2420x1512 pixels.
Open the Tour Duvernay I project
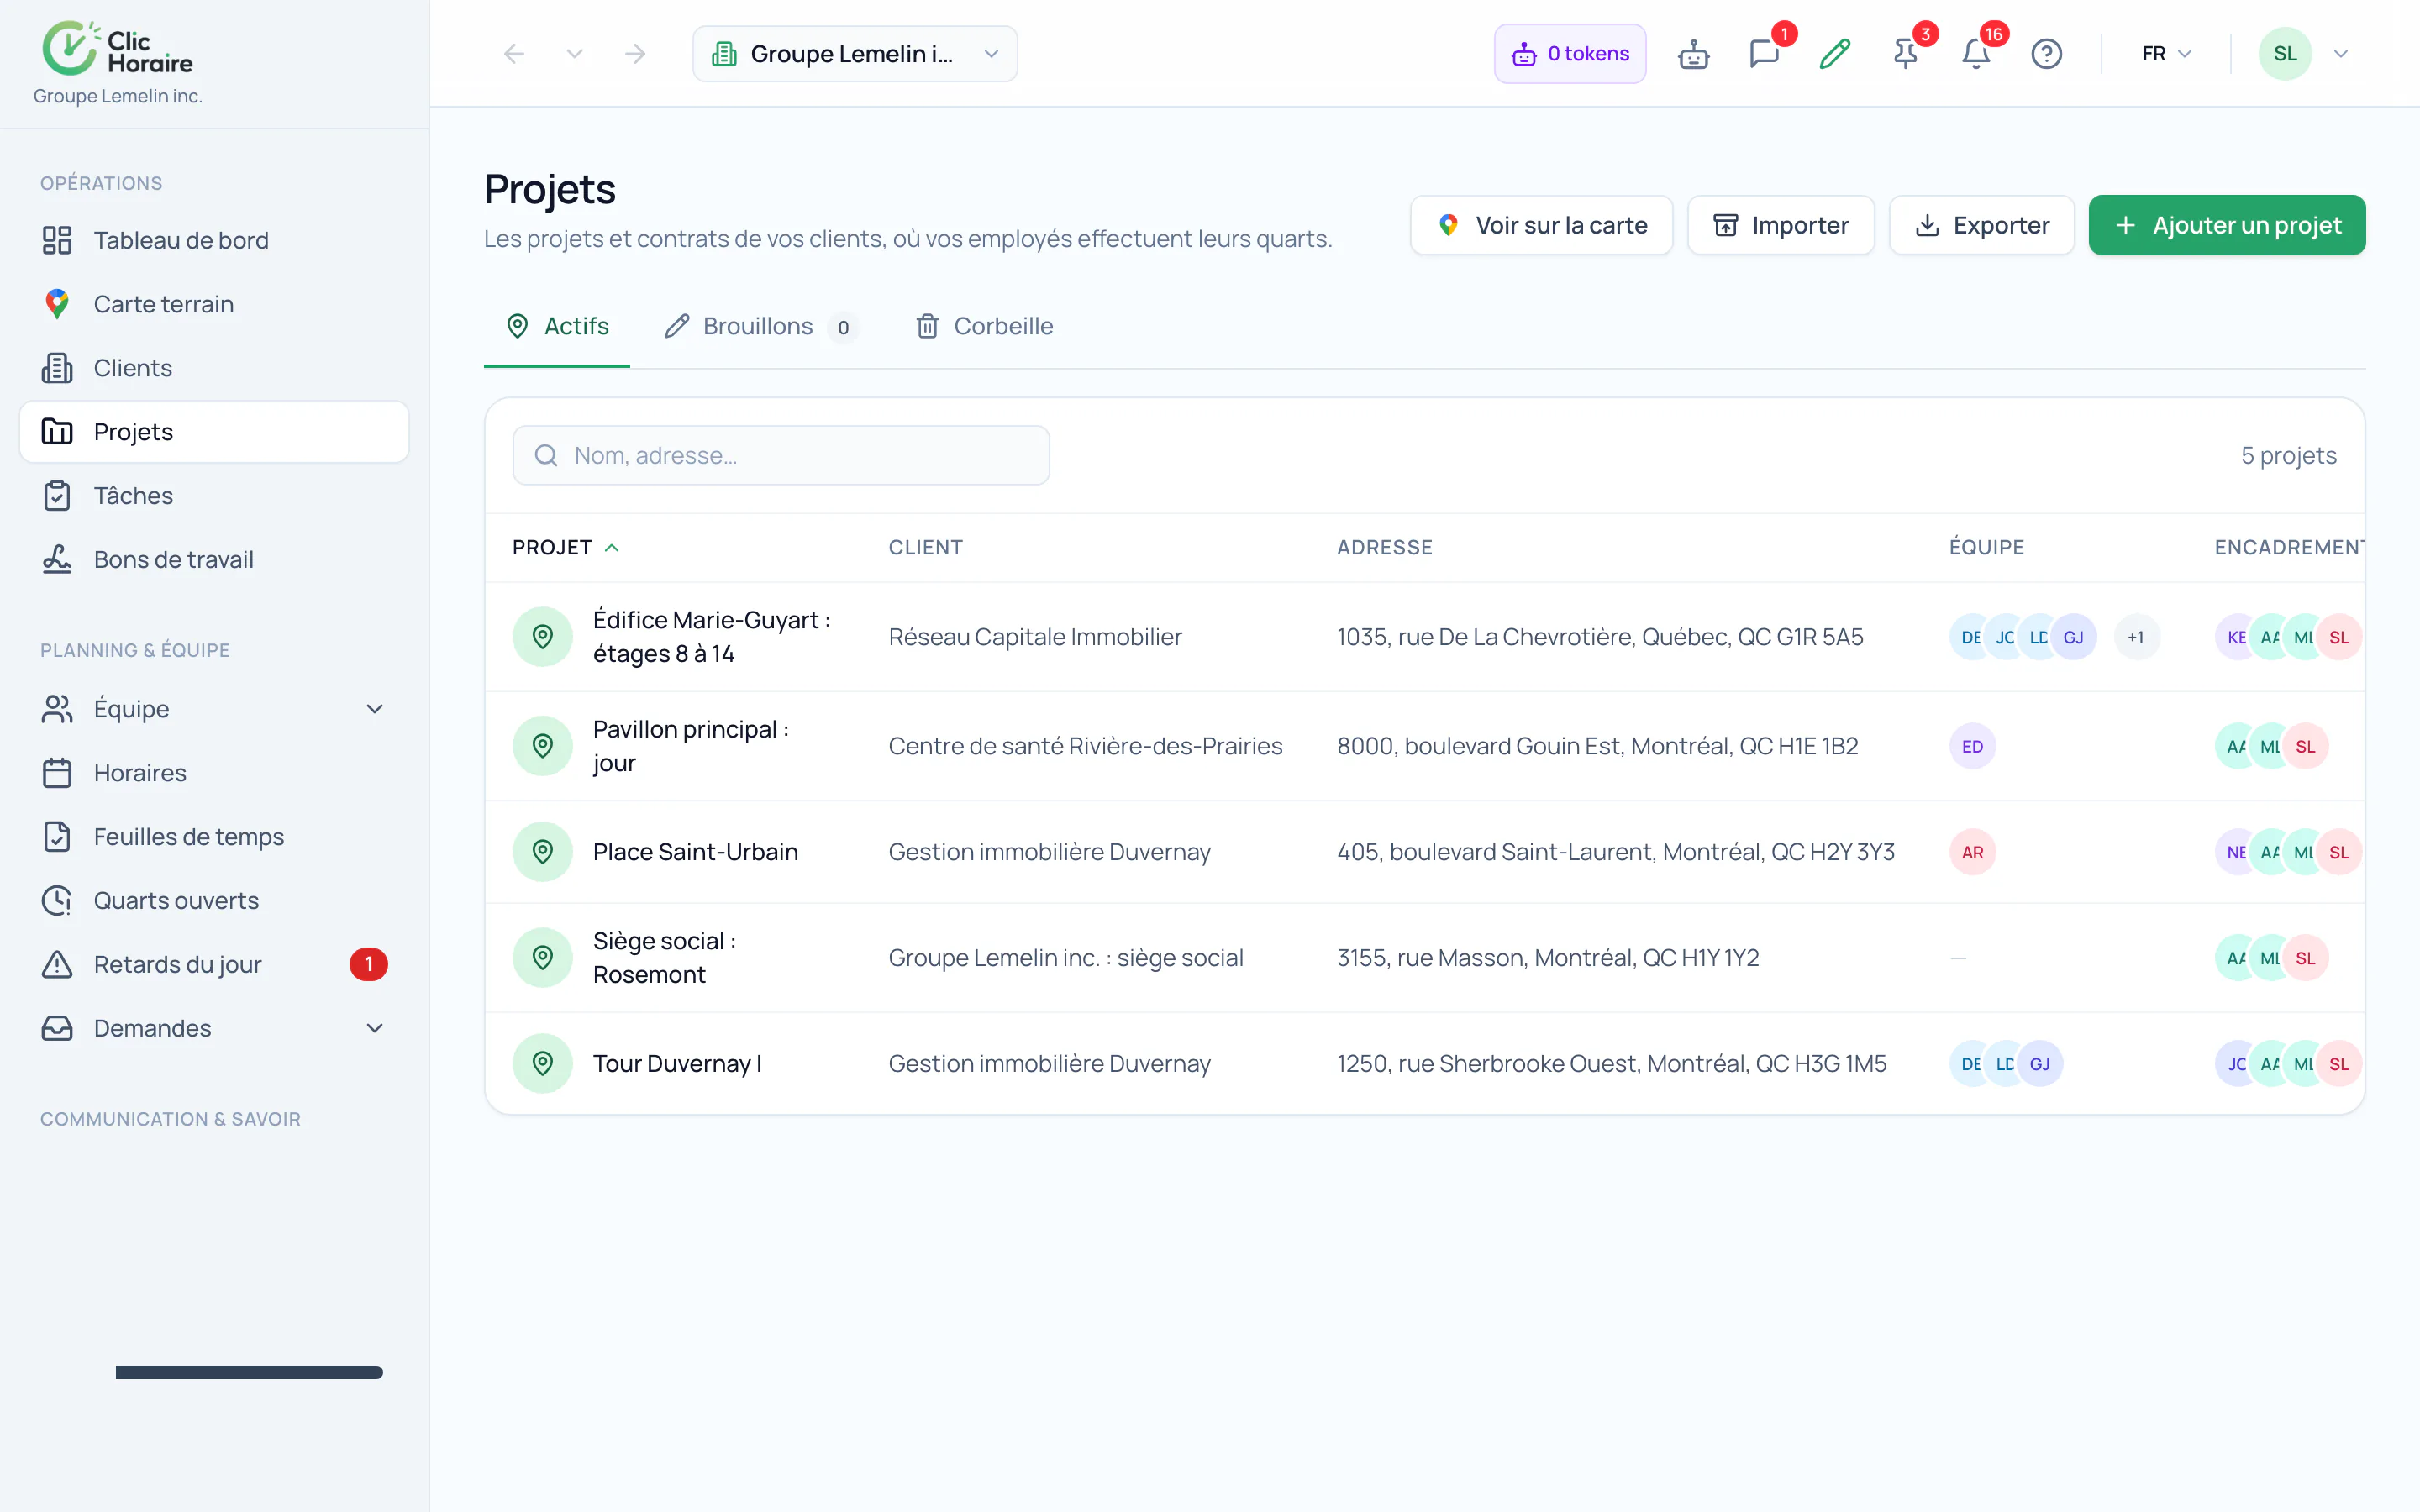(x=677, y=1064)
